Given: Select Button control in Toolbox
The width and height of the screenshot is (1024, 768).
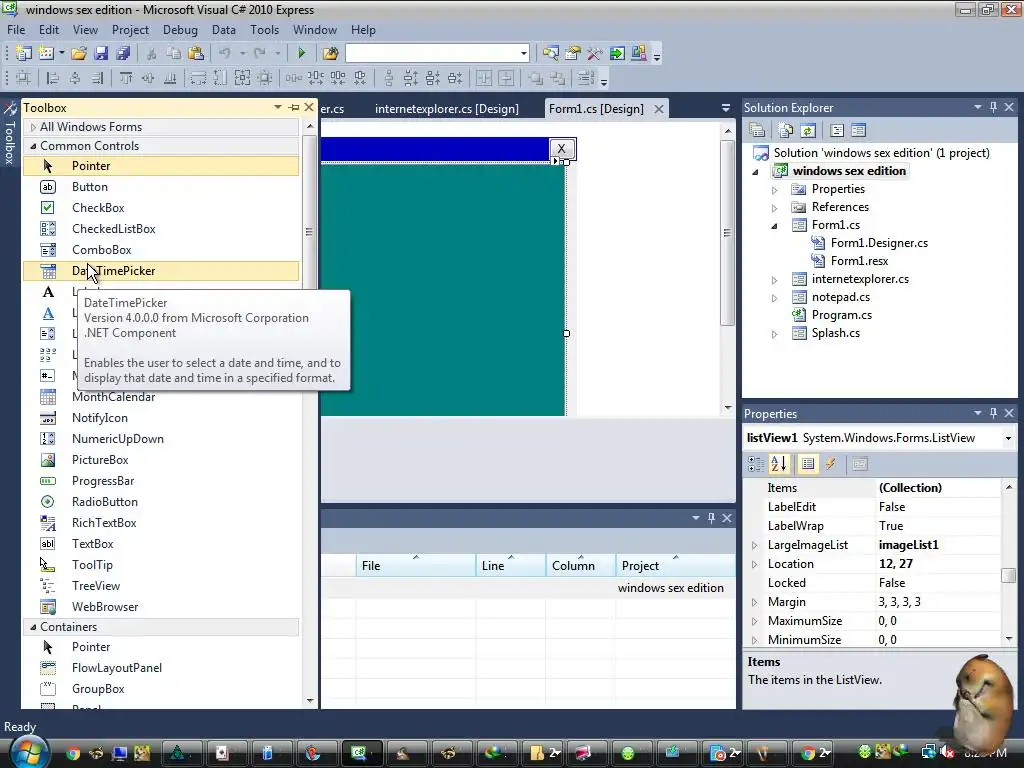Looking at the screenshot, I should [161, 187].
